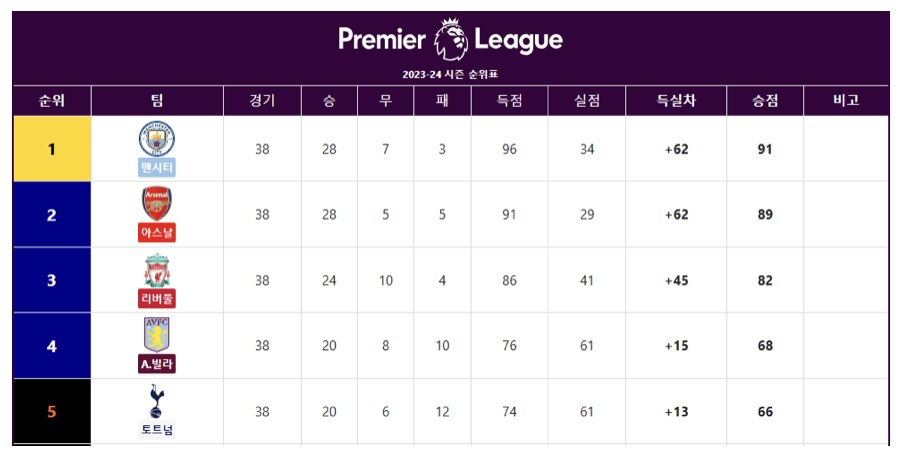Click the 토트넘 team name label
Viewport: 900px width, 462px height.
point(157,430)
